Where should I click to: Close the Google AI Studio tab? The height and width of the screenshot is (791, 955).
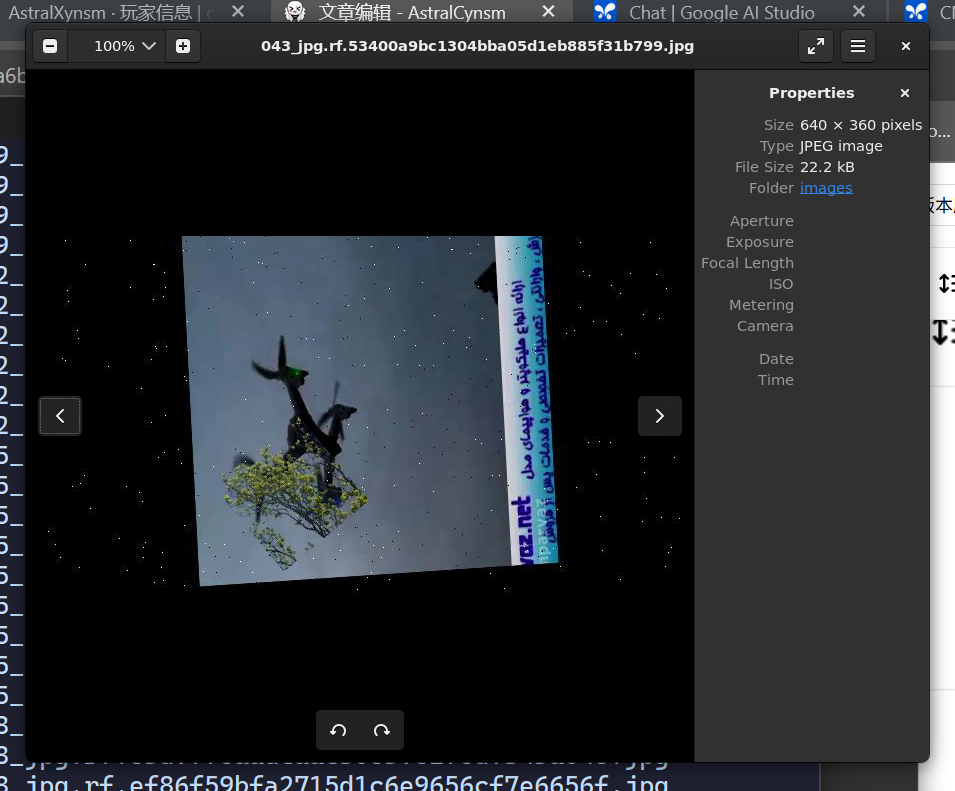coord(860,12)
